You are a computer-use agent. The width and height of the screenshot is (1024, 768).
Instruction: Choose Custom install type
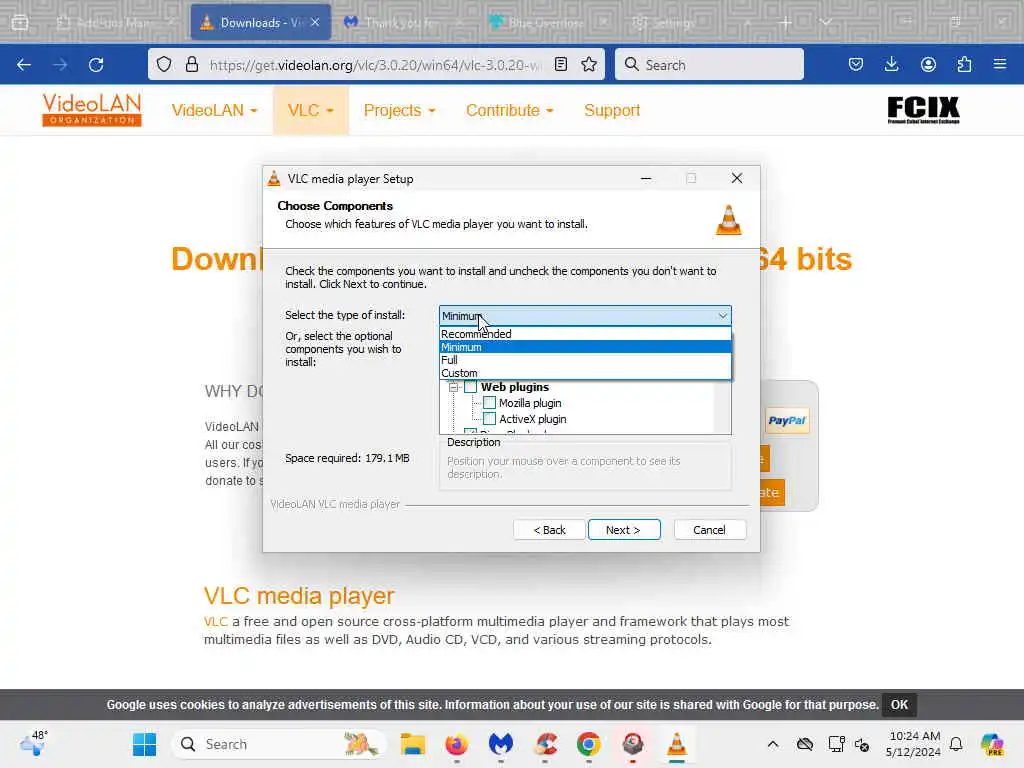pos(585,373)
